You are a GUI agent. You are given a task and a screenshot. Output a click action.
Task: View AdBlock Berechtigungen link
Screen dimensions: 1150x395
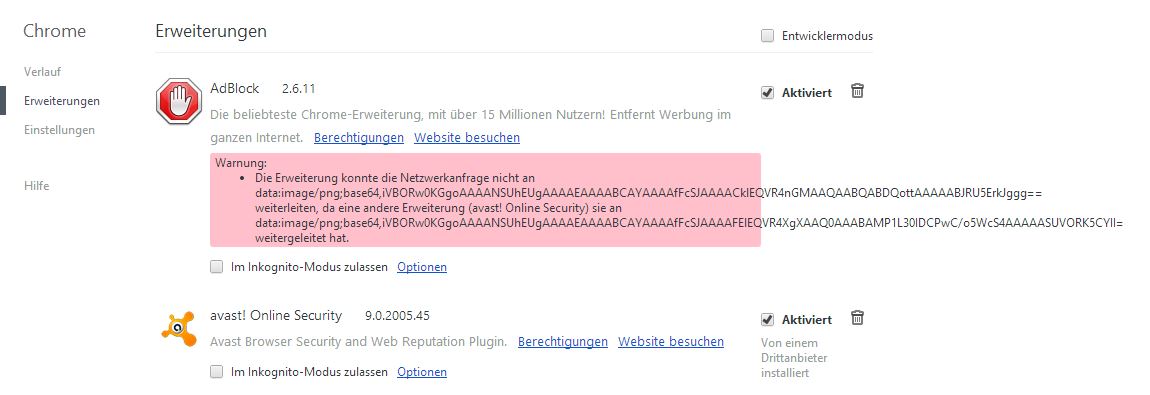coord(359,137)
